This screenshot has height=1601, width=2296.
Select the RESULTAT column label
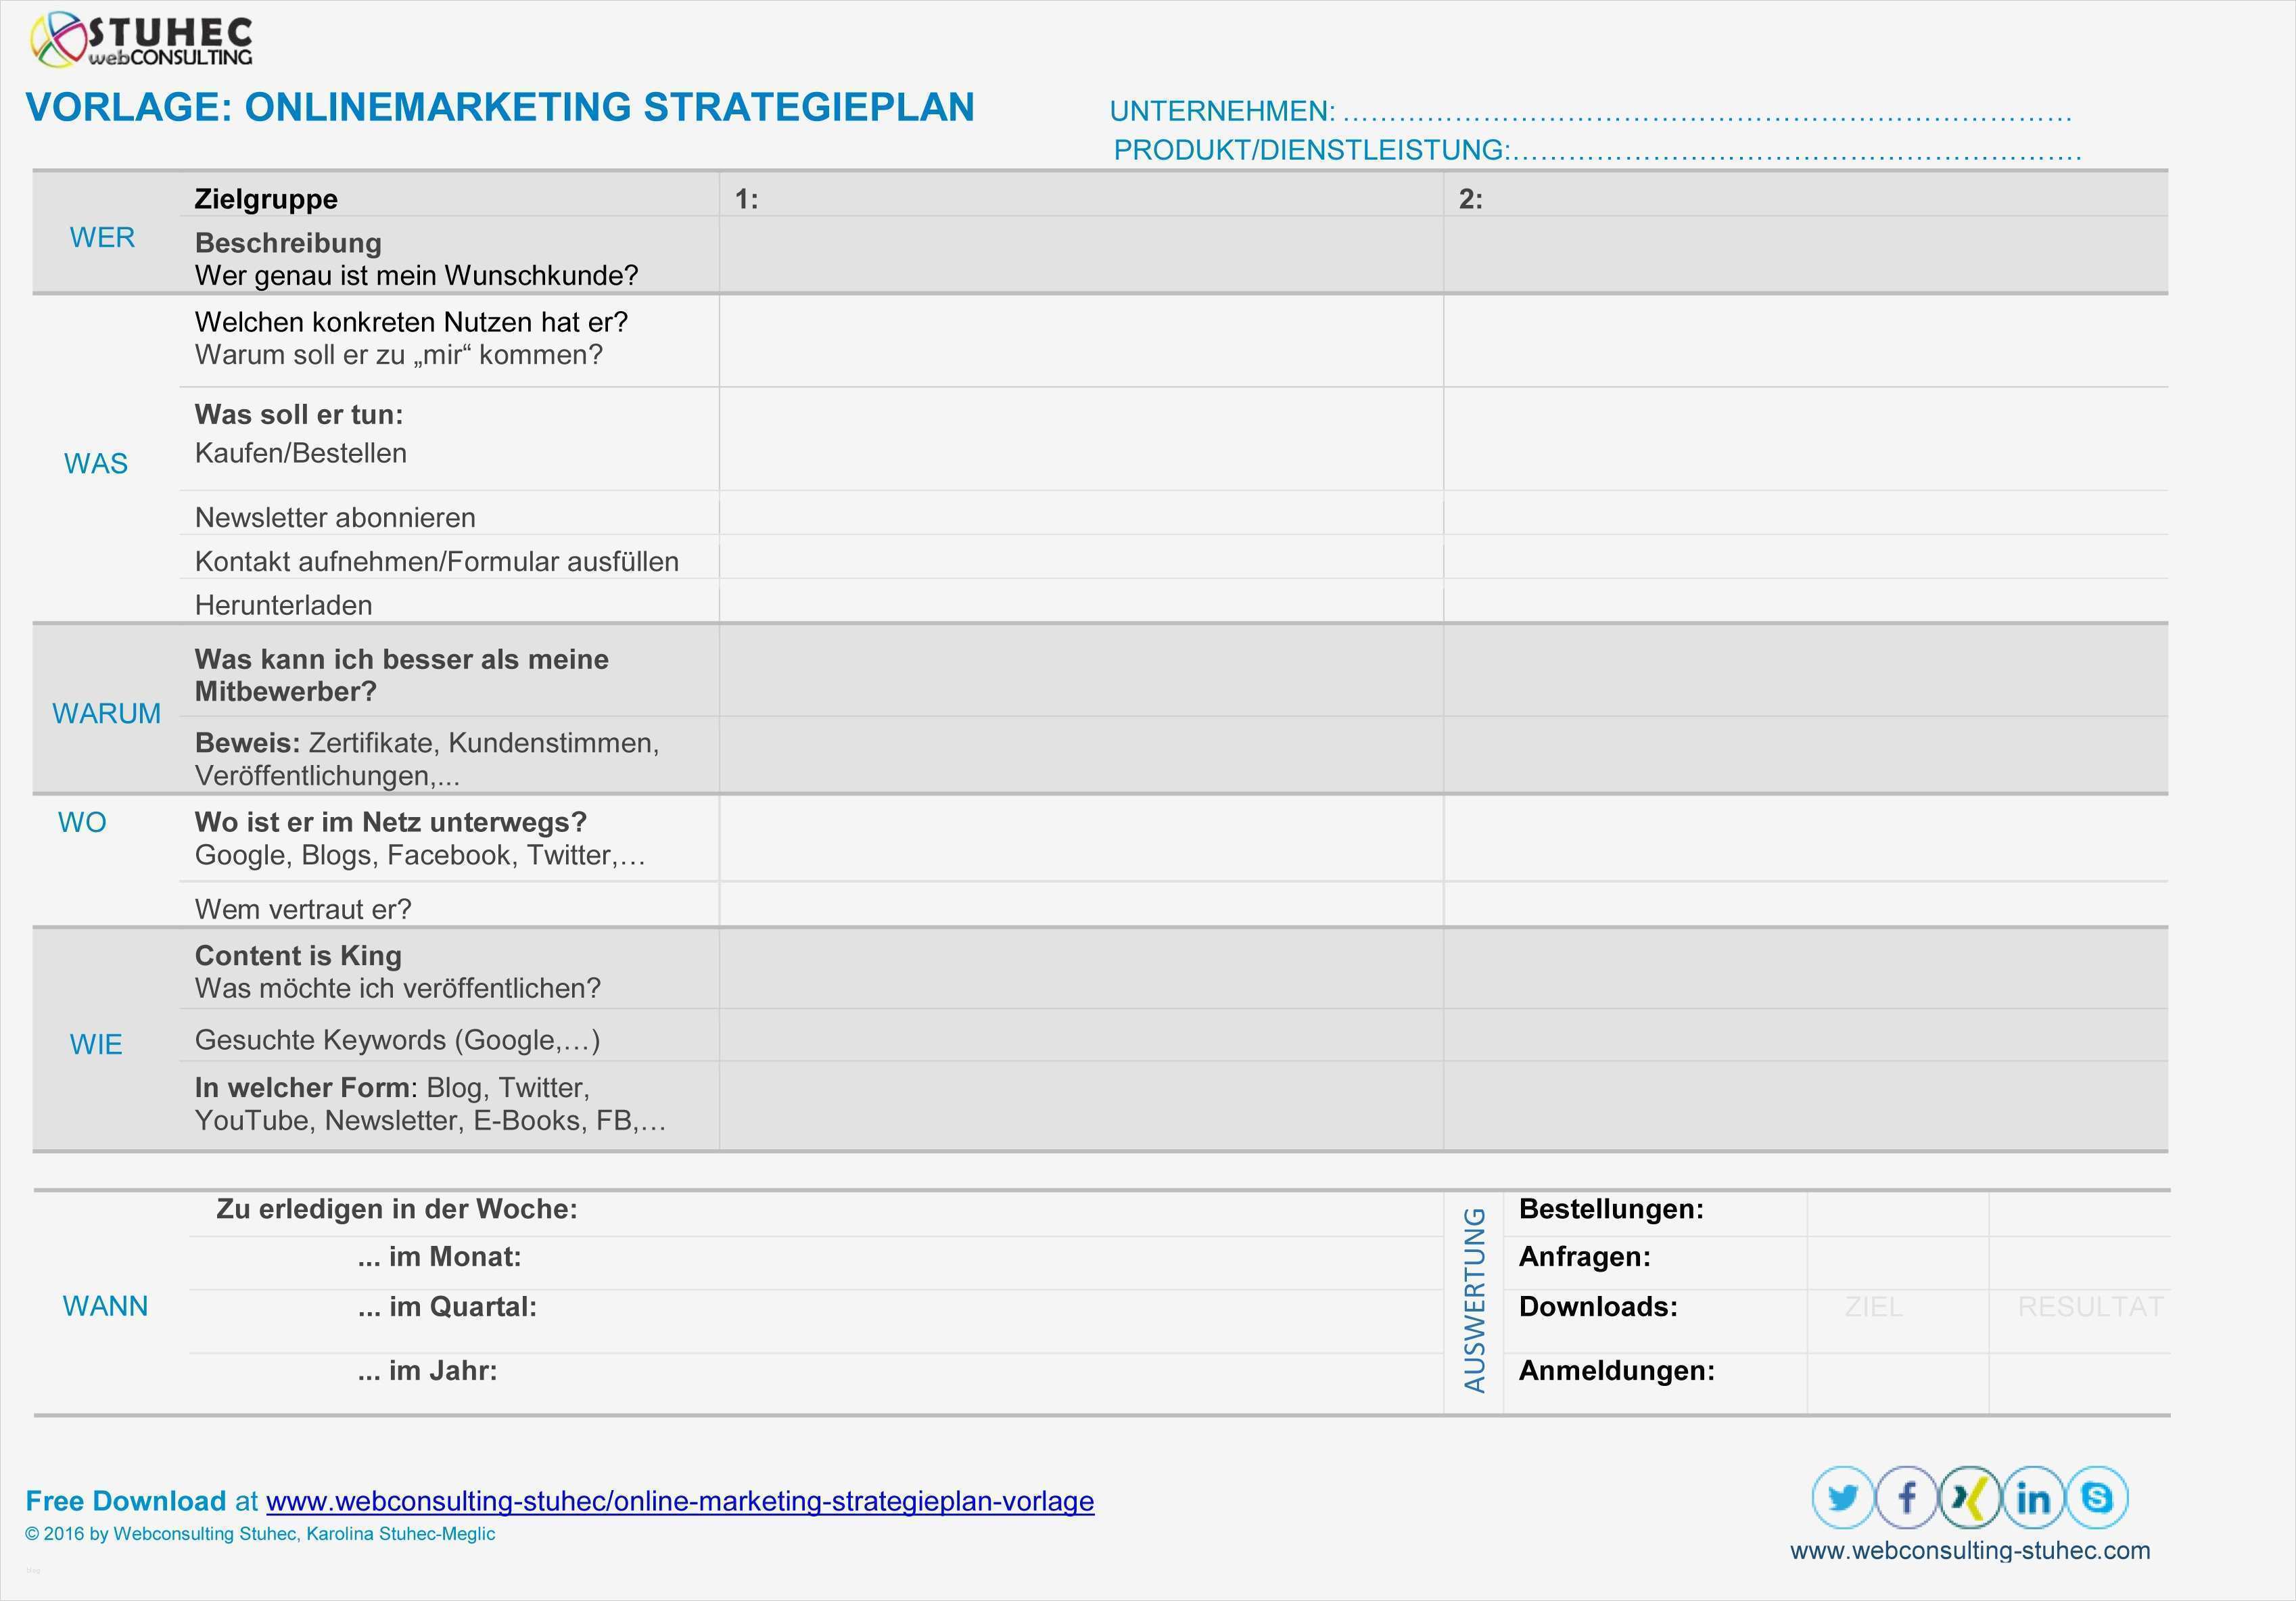tap(2090, 1306)
